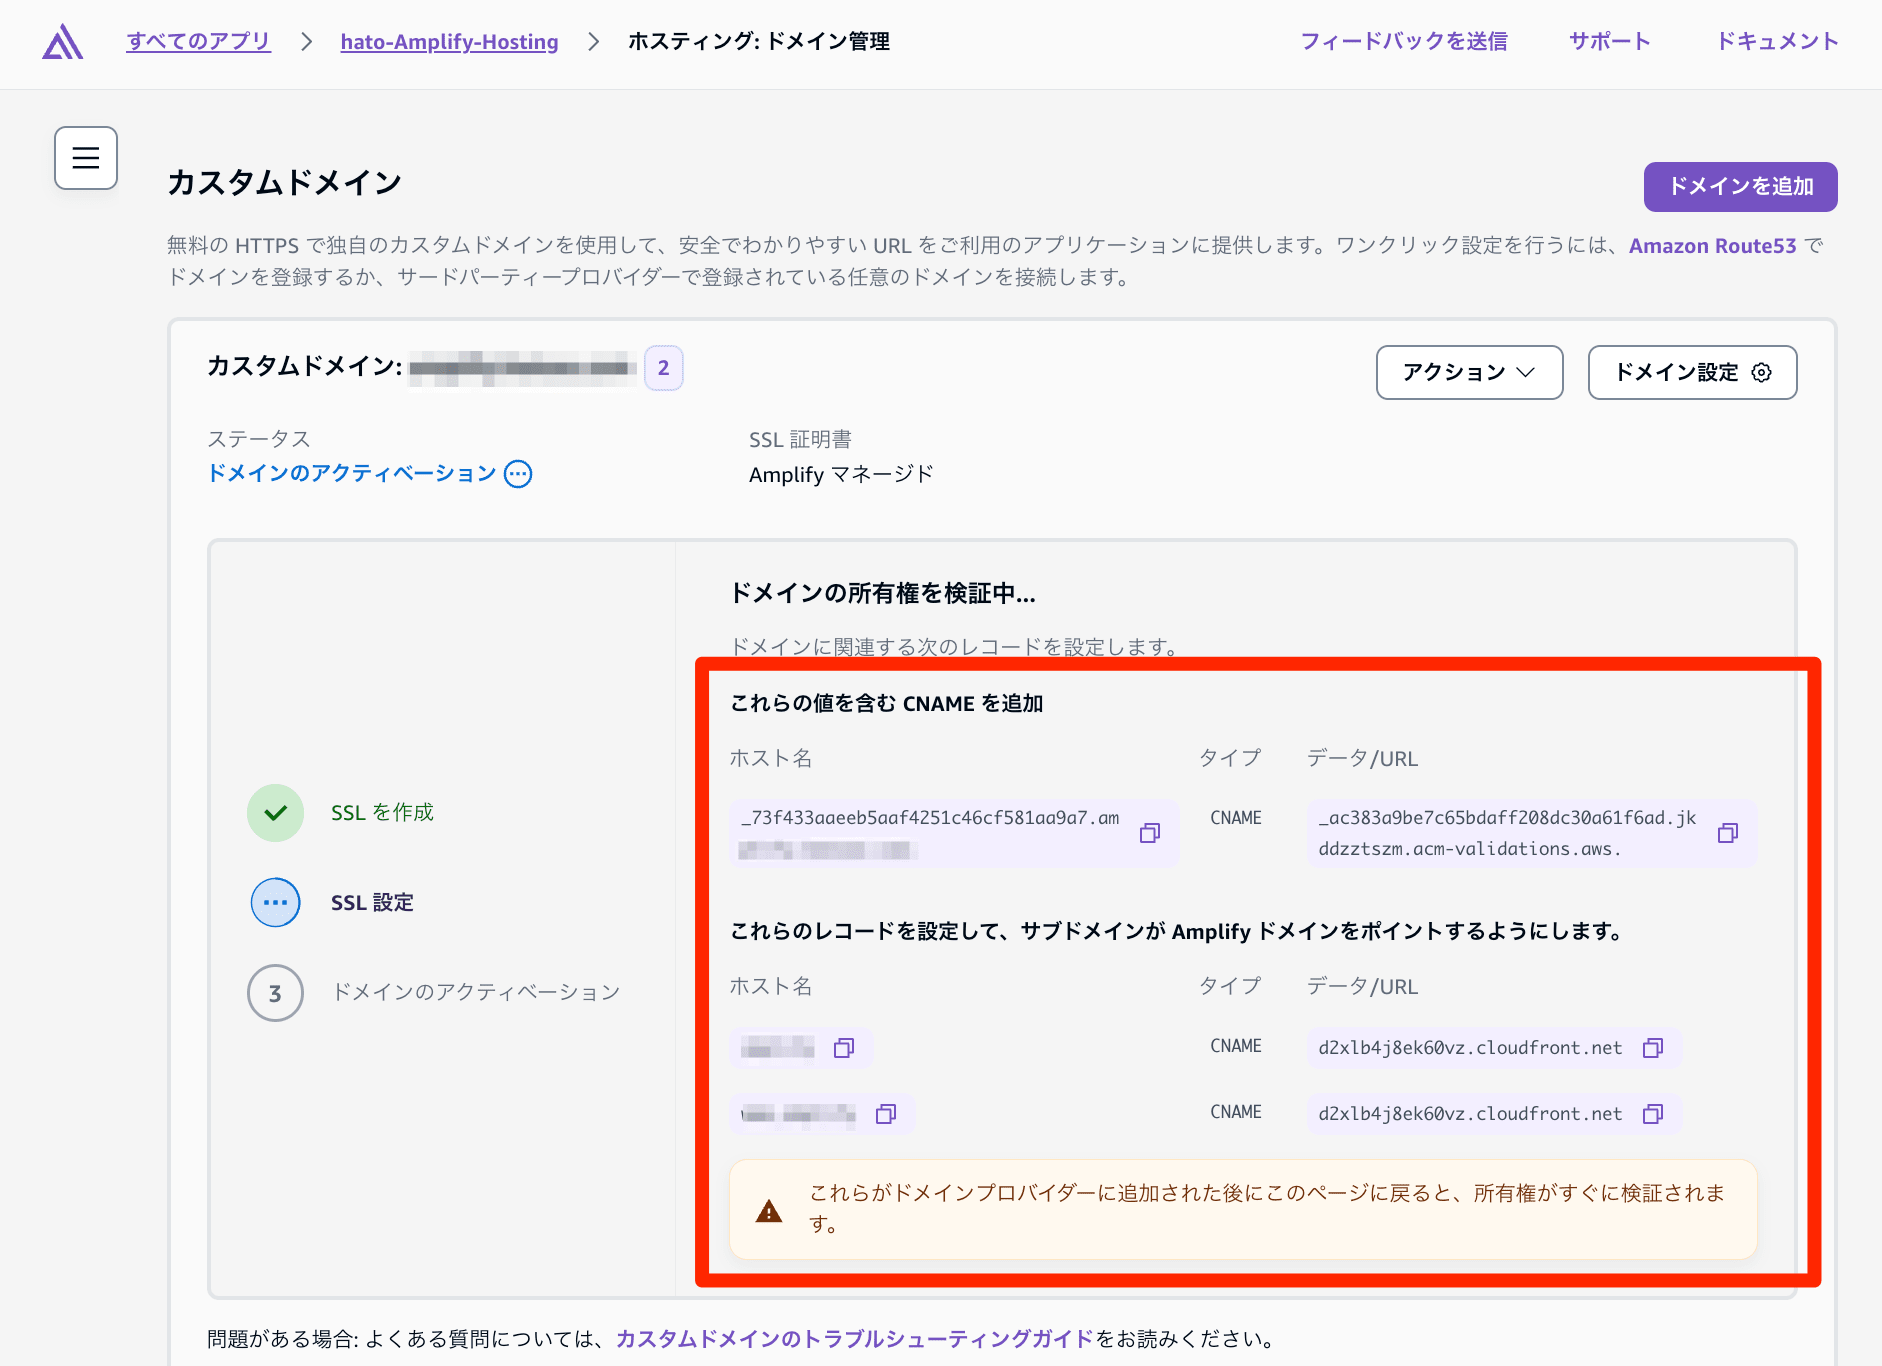Select ドメインのアクティベーション step 3 label
The image size is (1882, 1366).
click(x=476, y=992)
